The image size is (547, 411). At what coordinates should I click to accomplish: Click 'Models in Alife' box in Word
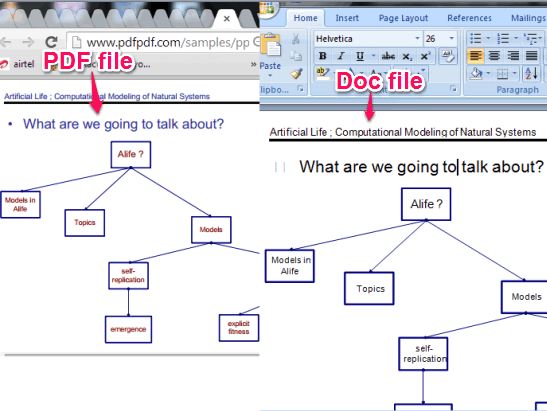[290, 266]
